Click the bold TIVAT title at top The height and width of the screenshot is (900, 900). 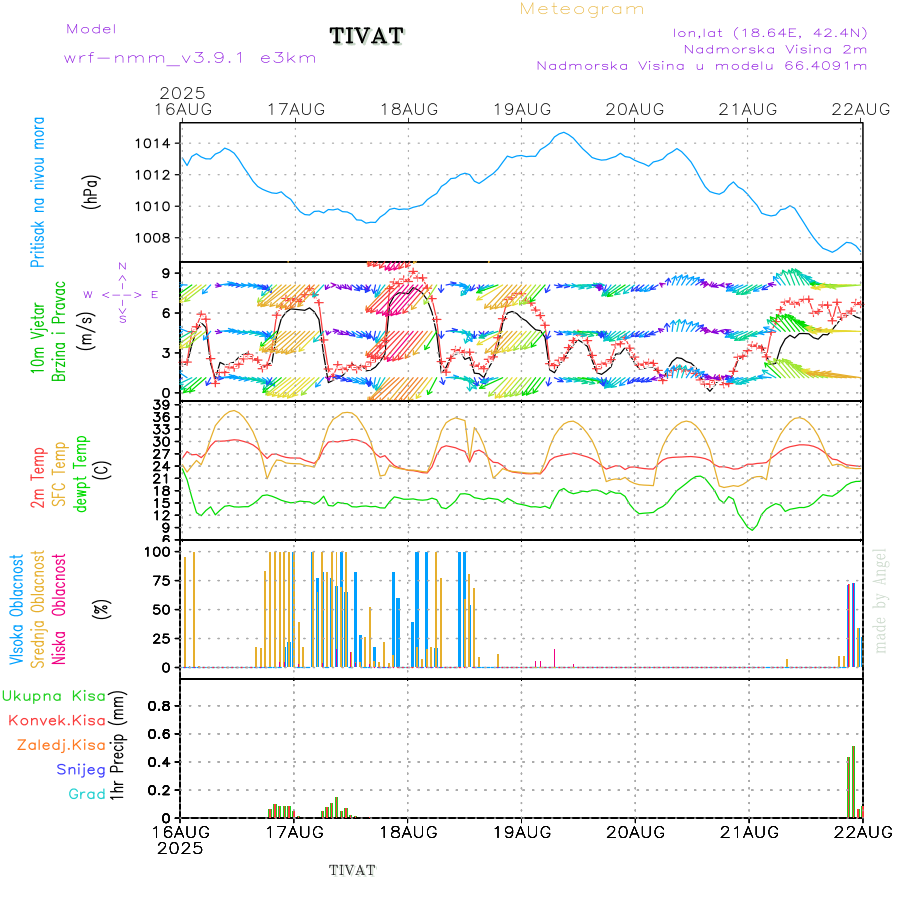click(x=366, y=36)
